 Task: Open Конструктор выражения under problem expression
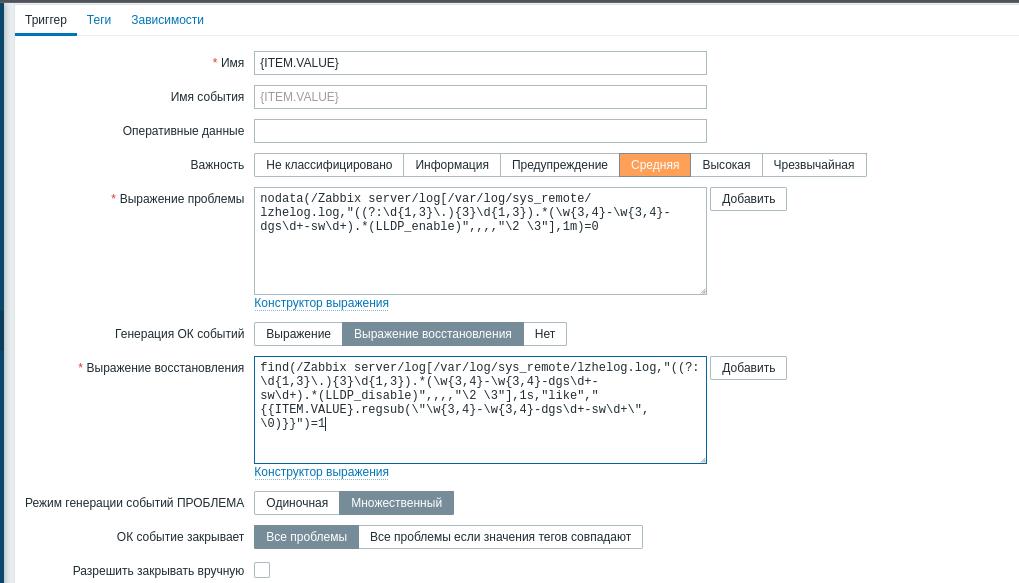[x=321, y=303]
